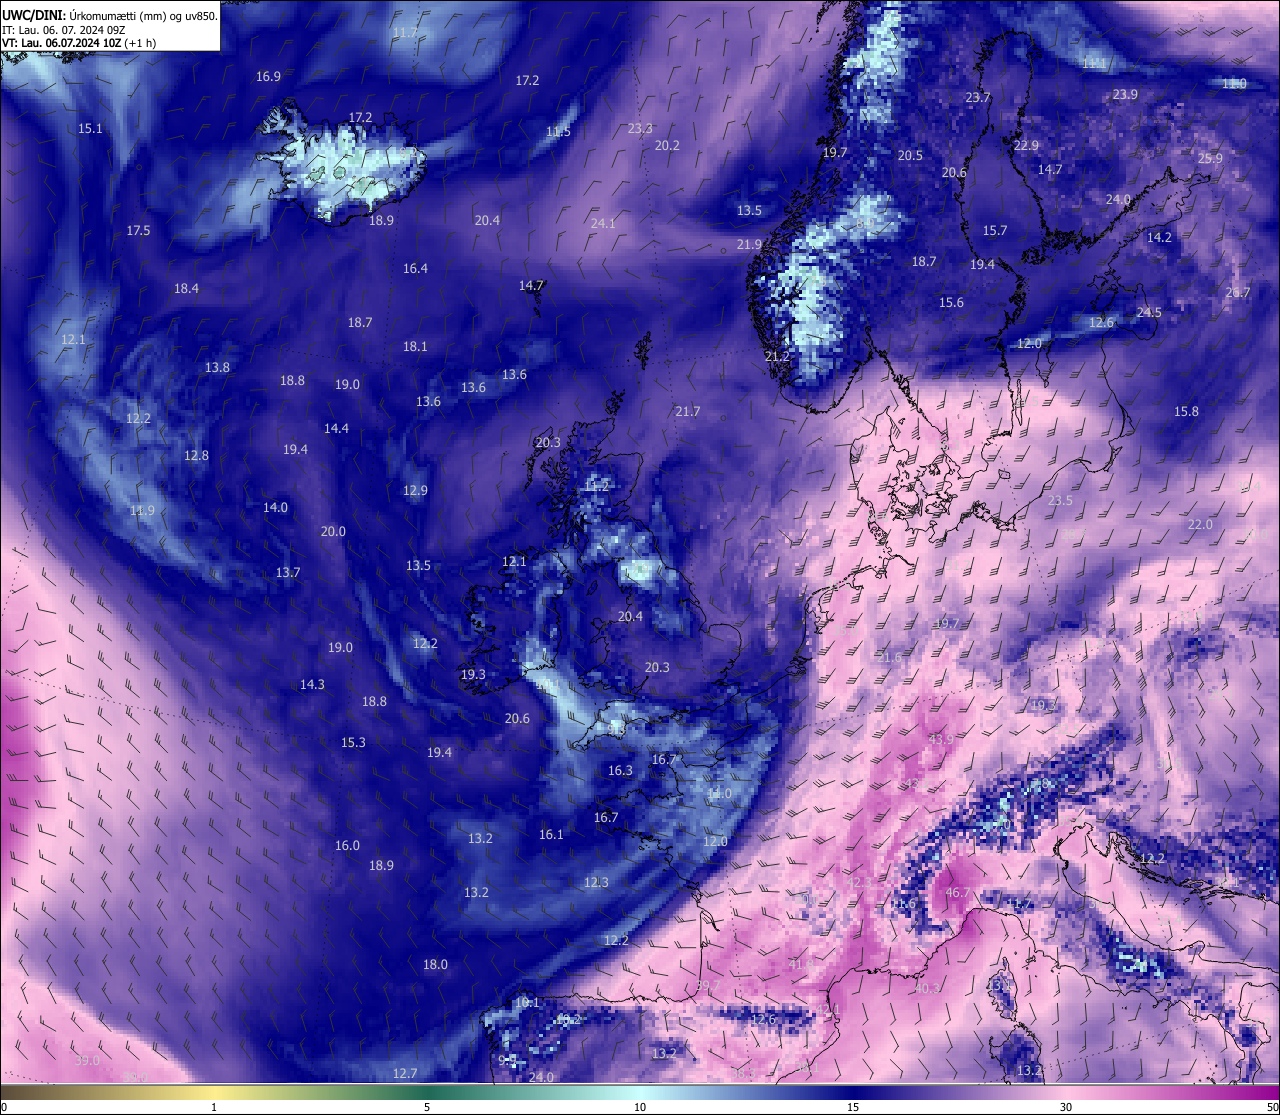
Task: Click the 16.9 value northwest of Iceland
Action: (268, 76)
